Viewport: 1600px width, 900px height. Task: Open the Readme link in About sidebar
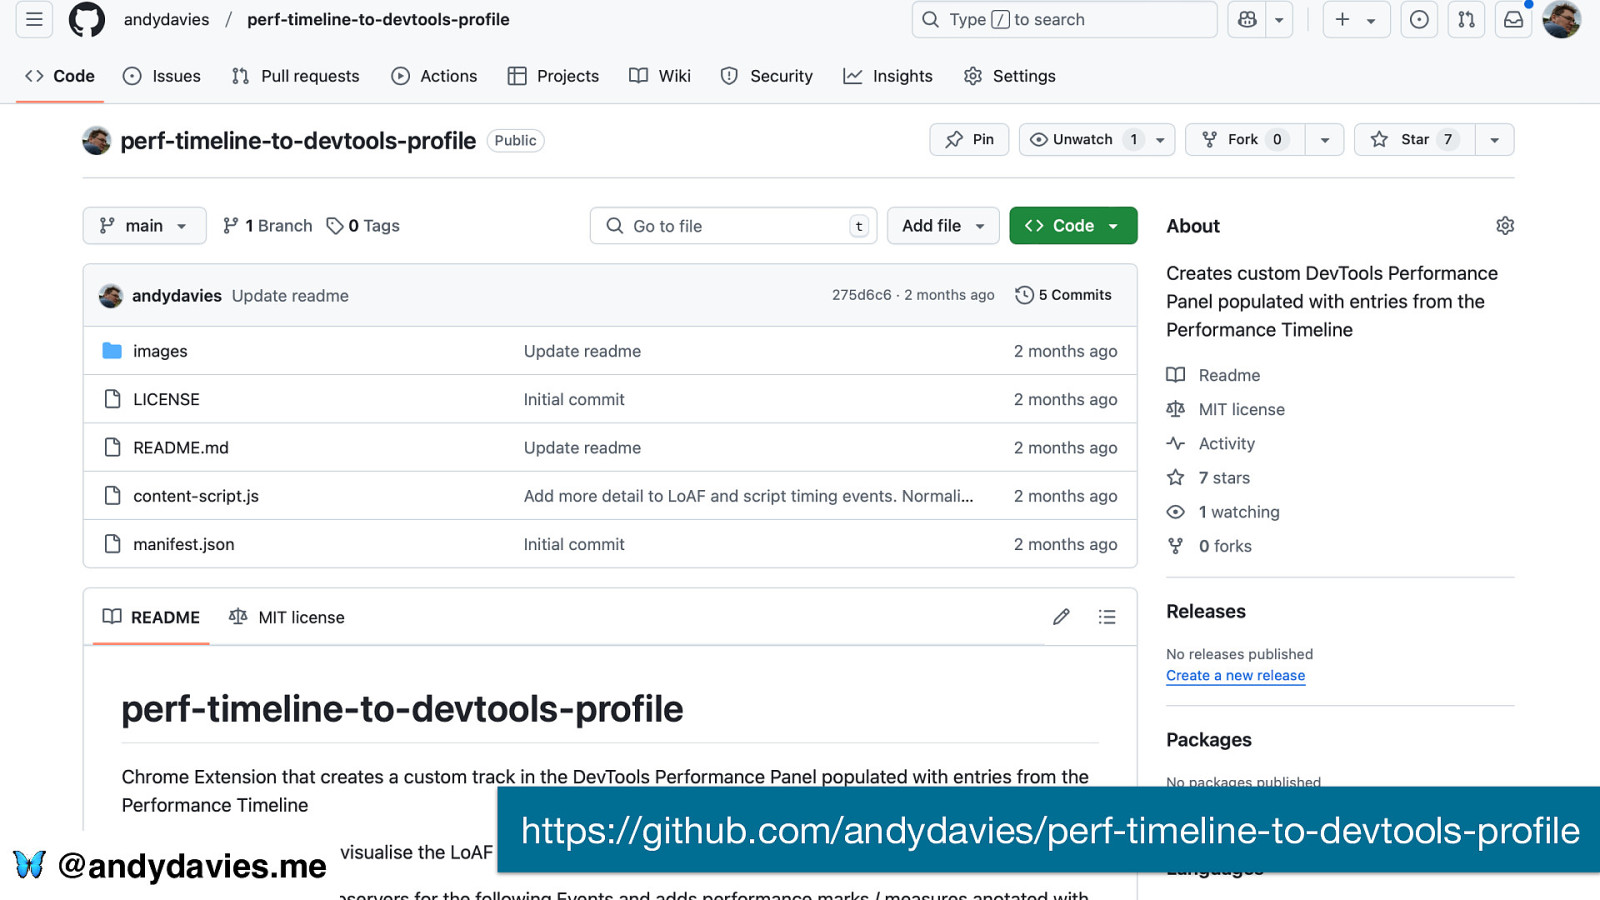(1214, 375)
